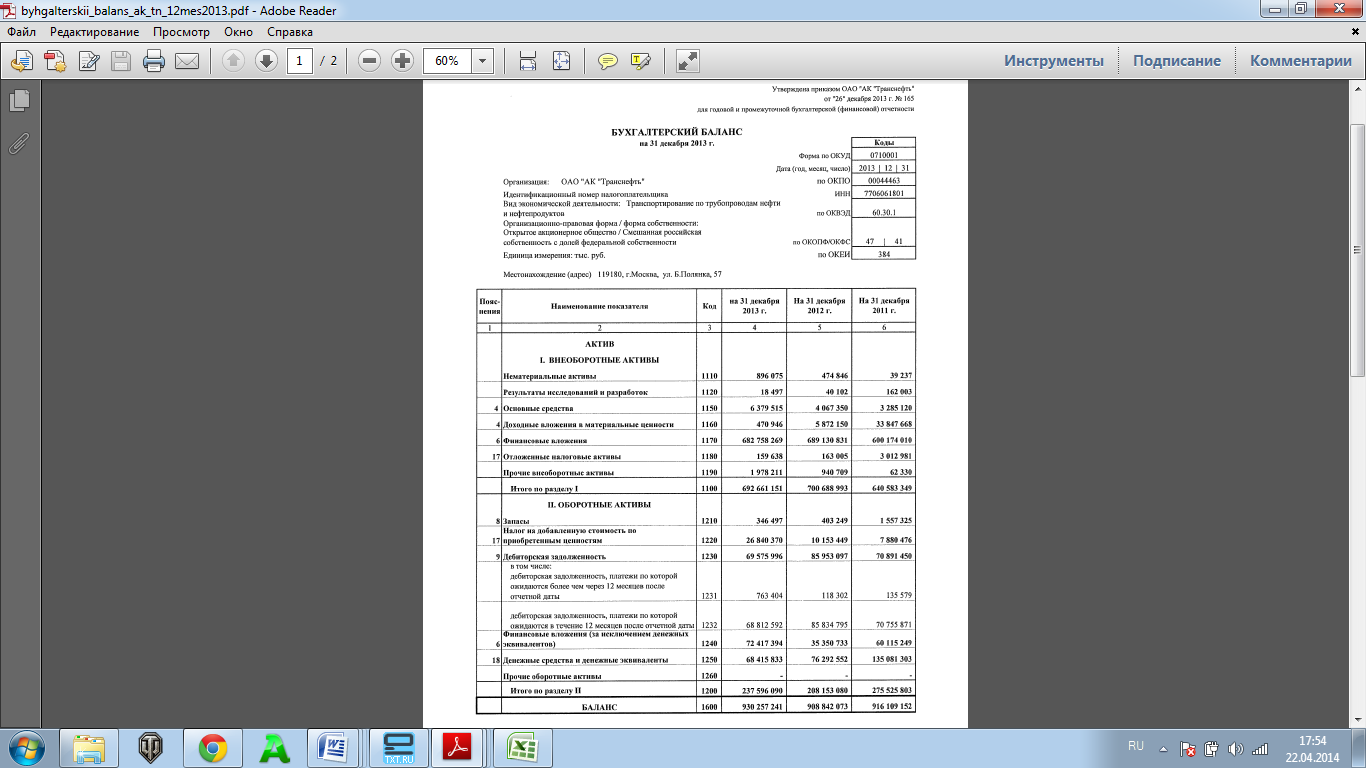
Task: Open the Редактирование menu
Action: (95, 32)
